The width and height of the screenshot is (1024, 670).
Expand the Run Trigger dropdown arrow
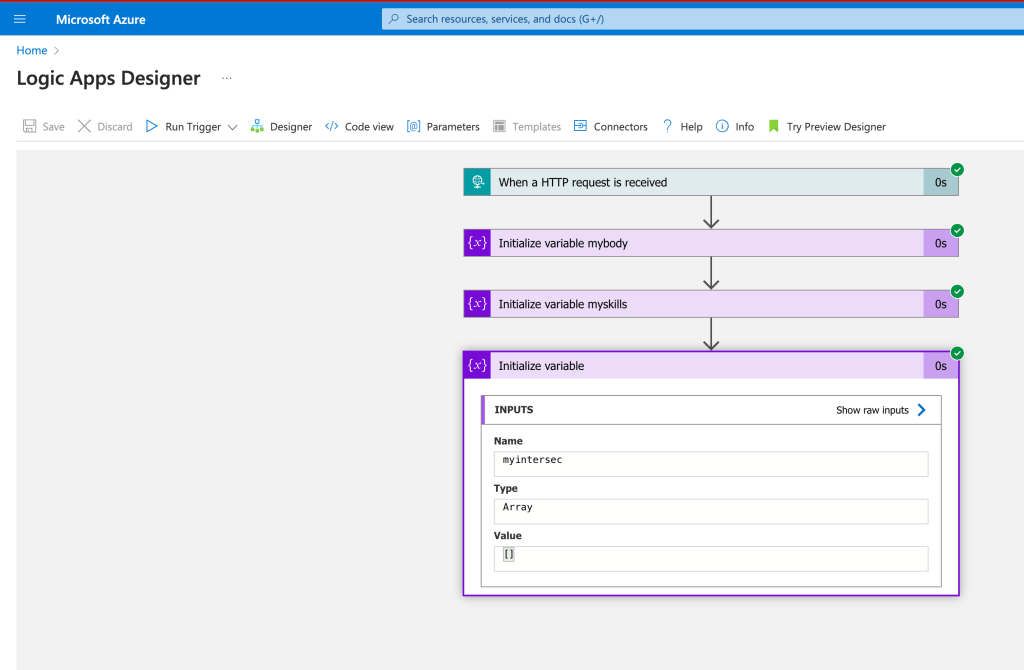point(232,127)
